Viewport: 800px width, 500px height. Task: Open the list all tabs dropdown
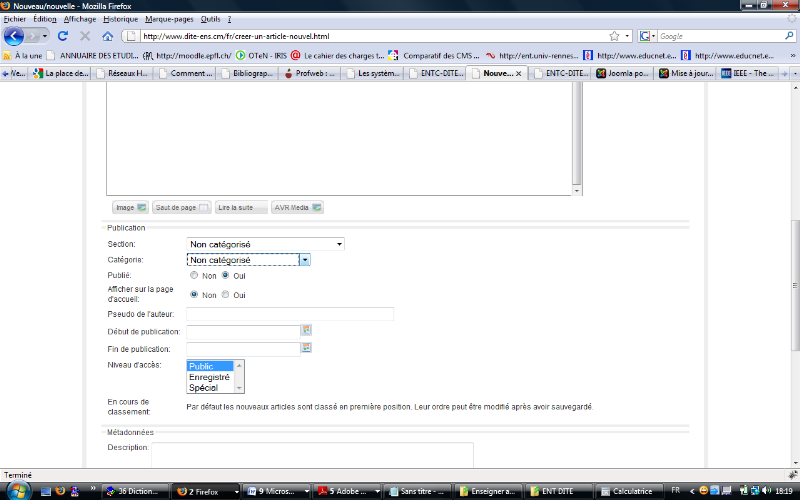795,73
